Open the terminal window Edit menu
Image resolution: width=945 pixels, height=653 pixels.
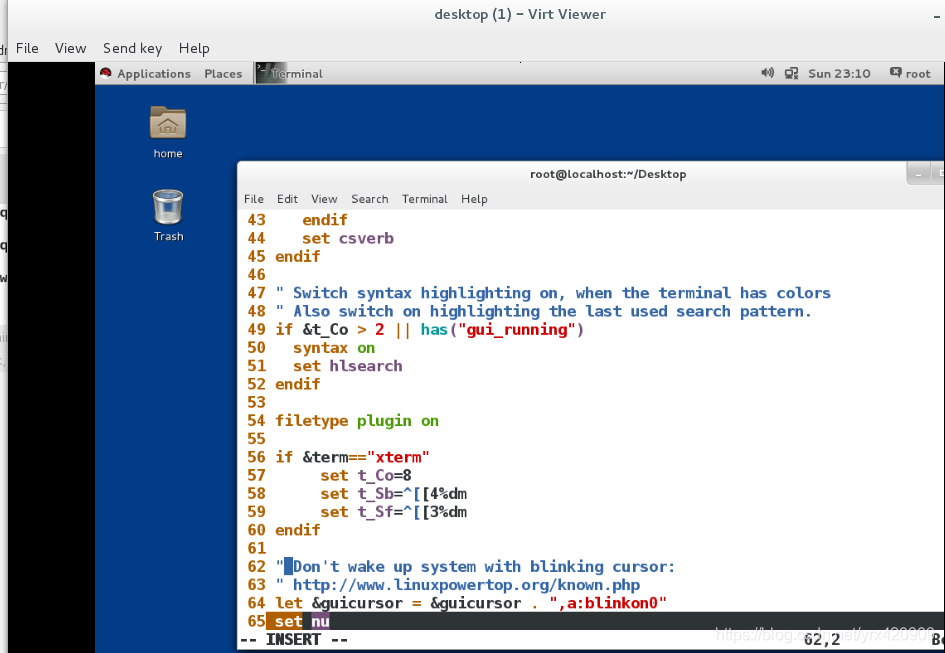click(287, 199)
